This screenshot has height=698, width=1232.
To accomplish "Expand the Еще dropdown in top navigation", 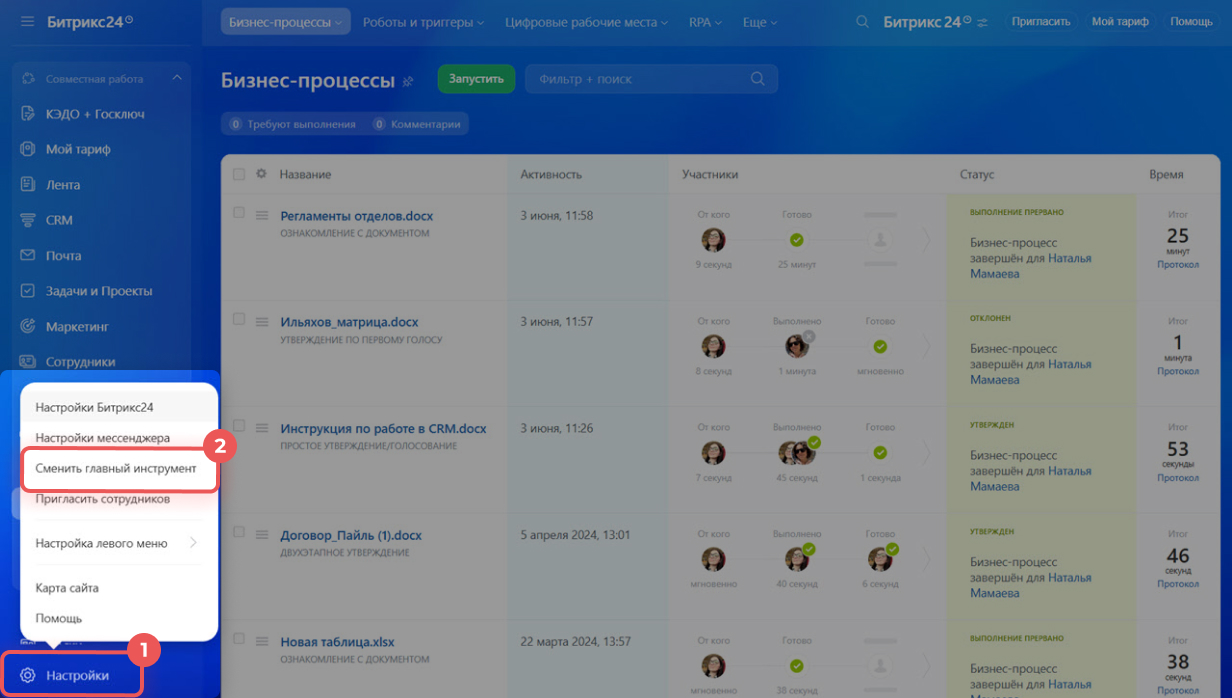I will [760, 22].
